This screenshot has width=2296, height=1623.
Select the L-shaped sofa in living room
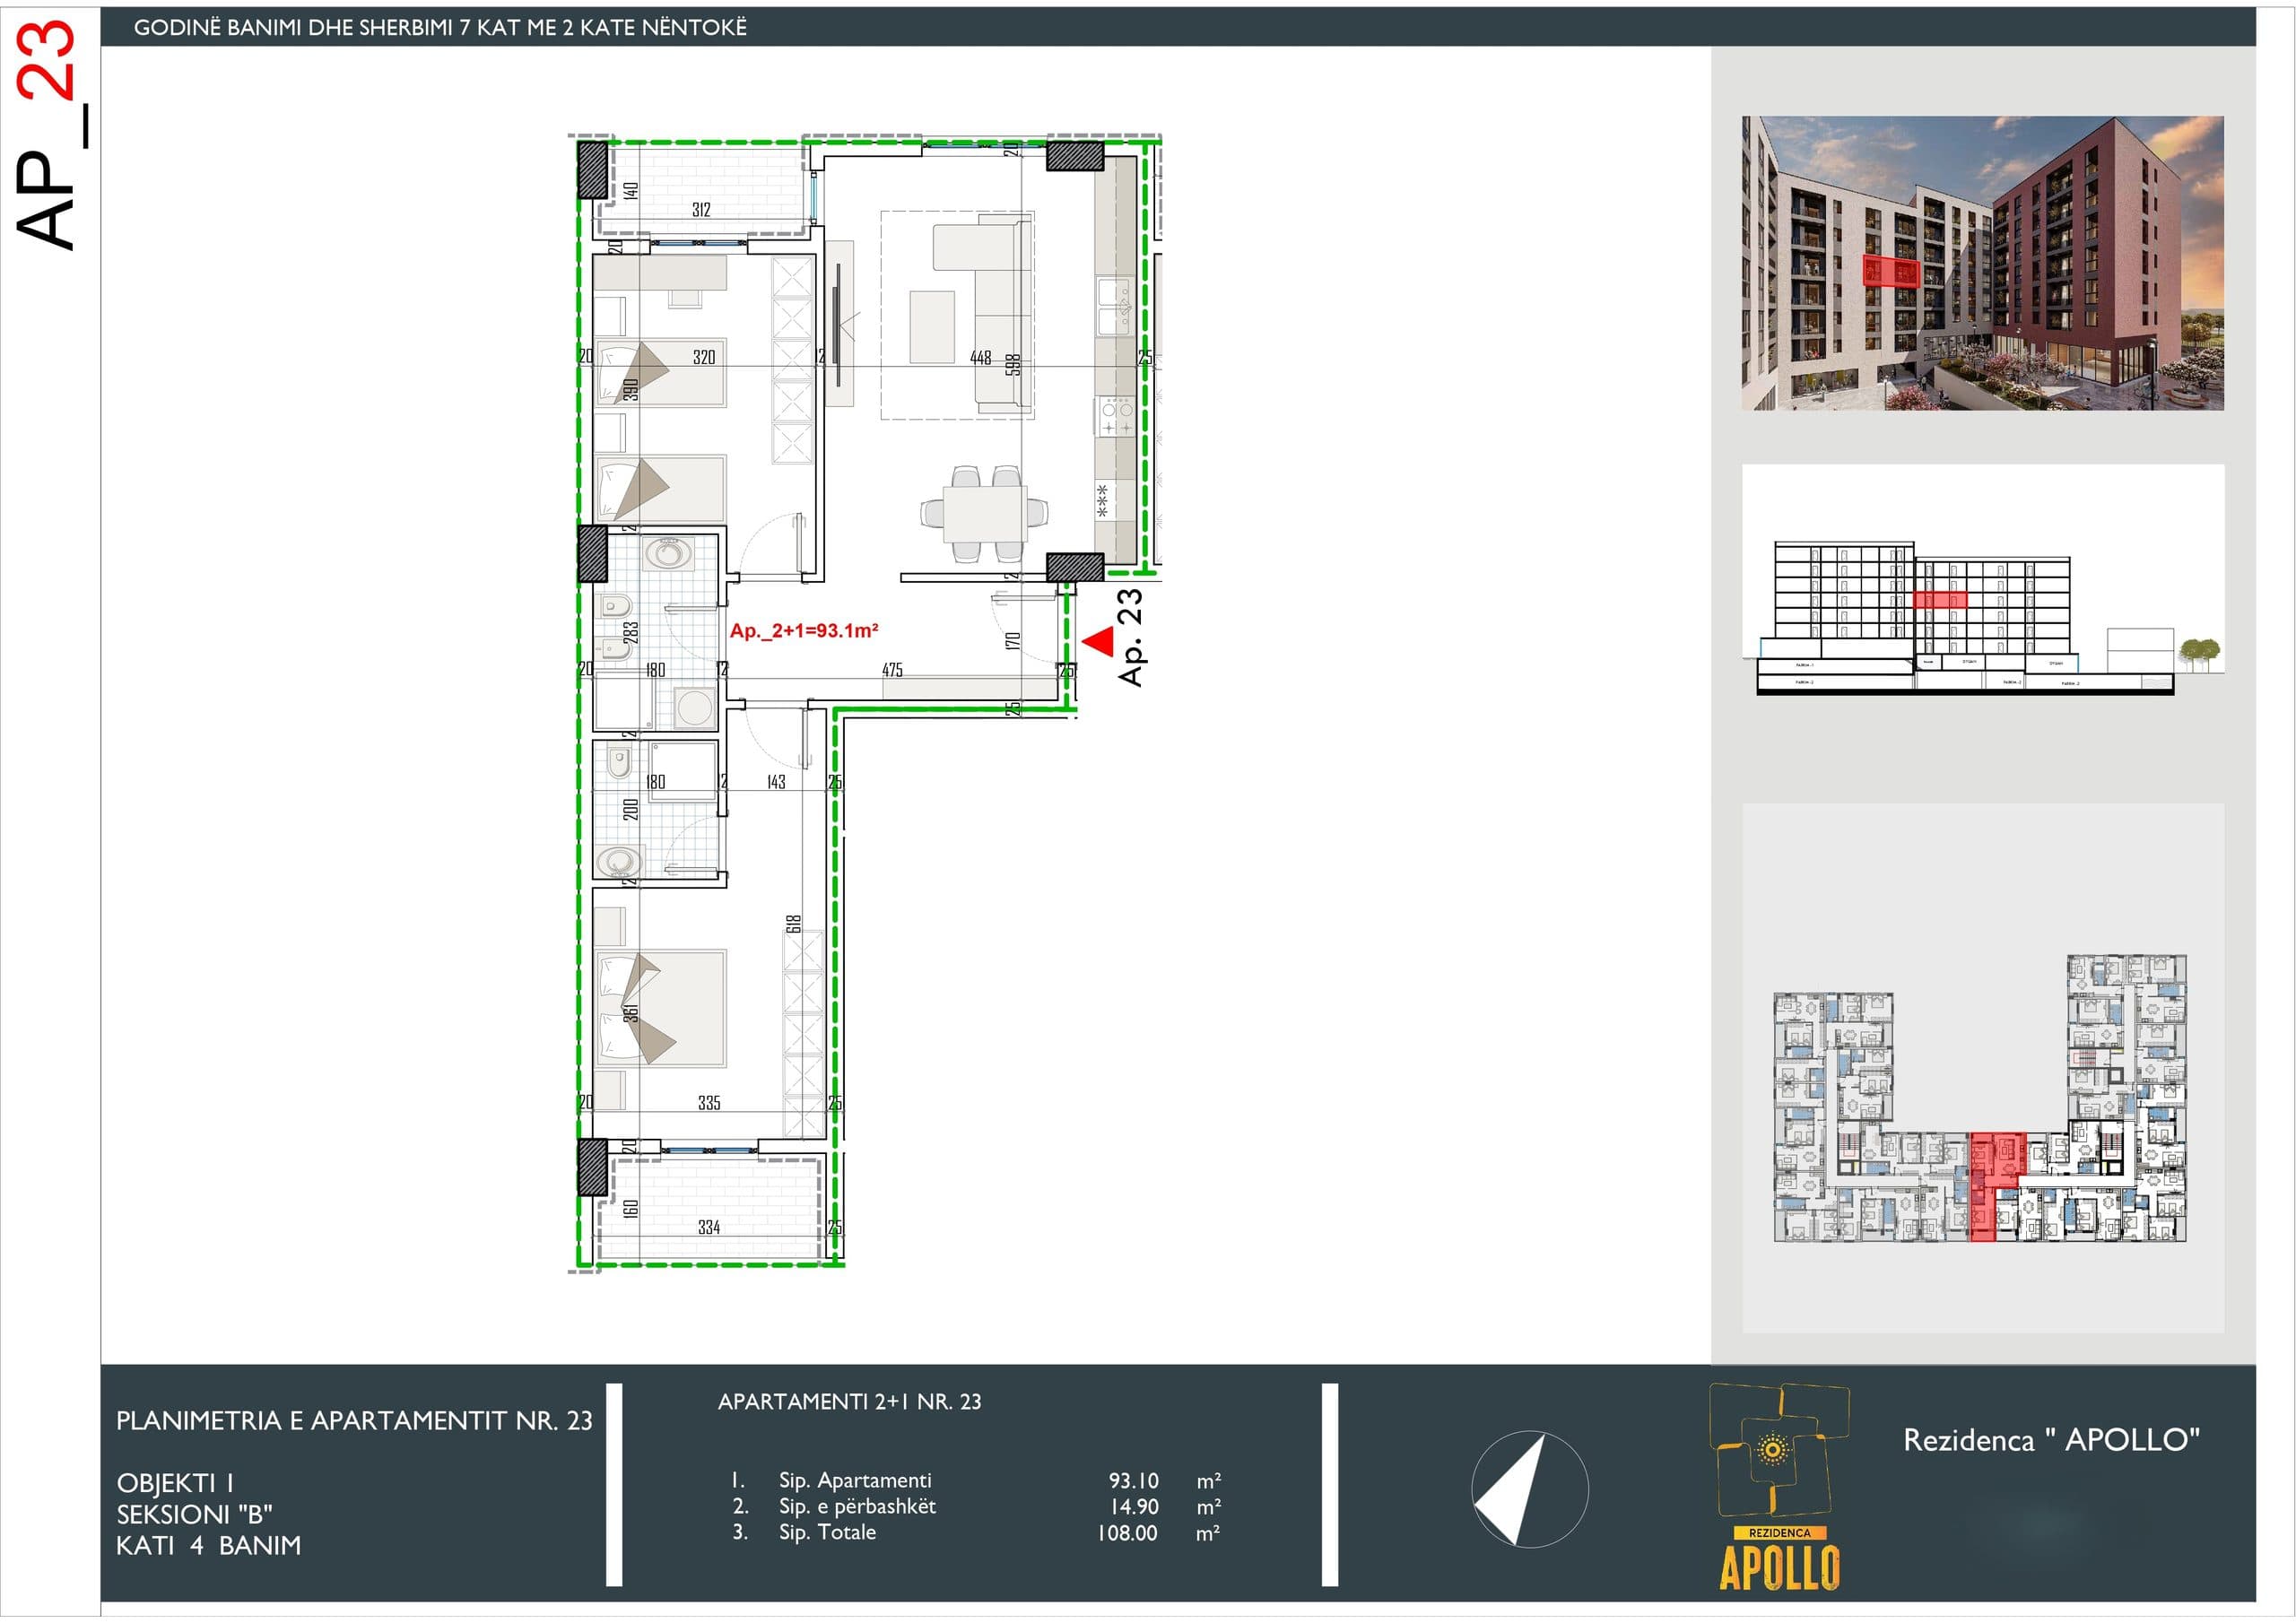click(982, 316)
